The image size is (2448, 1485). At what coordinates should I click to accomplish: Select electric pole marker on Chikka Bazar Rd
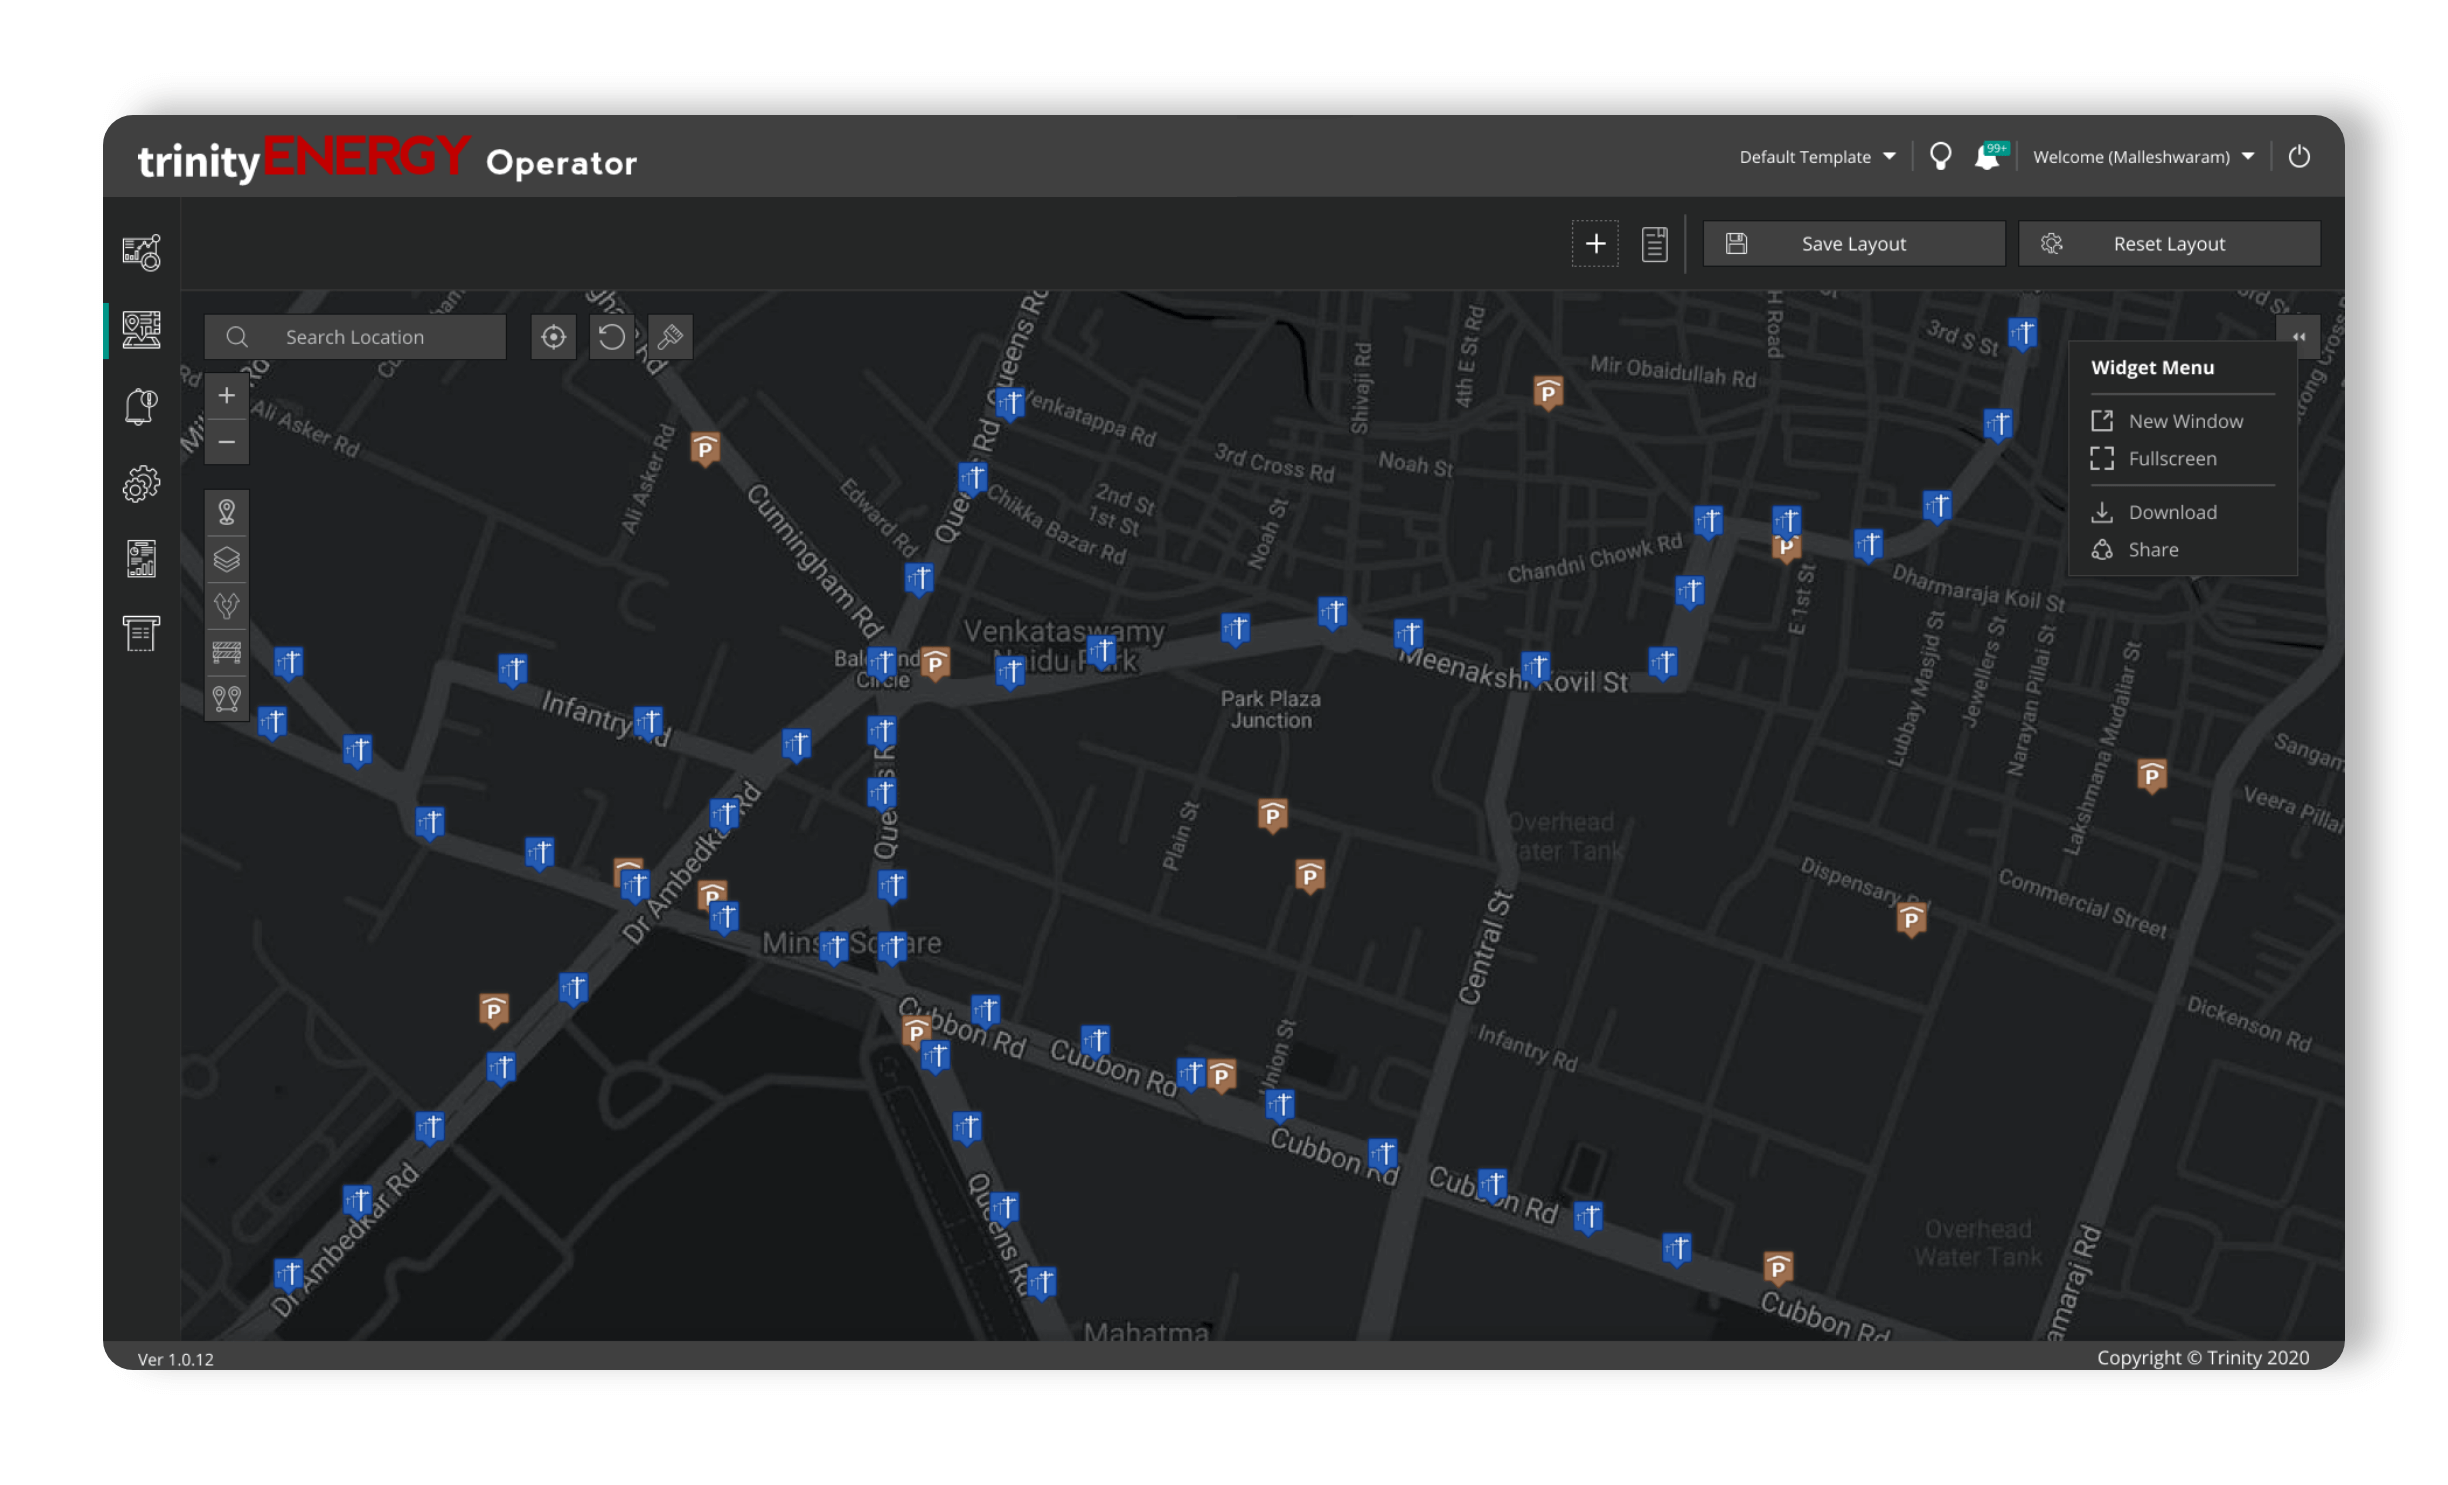972,478
